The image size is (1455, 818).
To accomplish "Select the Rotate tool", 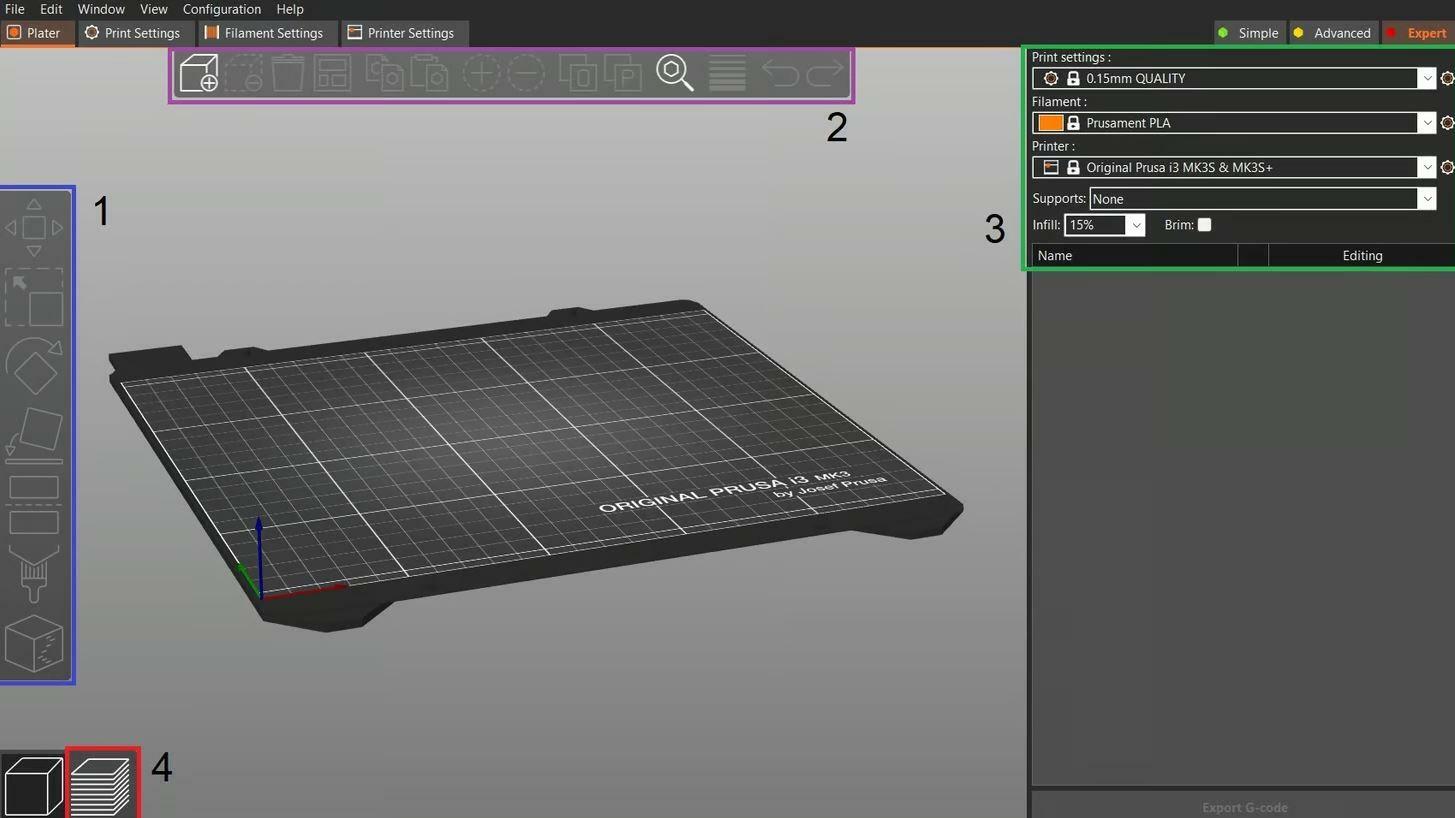I will pos(34,367).
